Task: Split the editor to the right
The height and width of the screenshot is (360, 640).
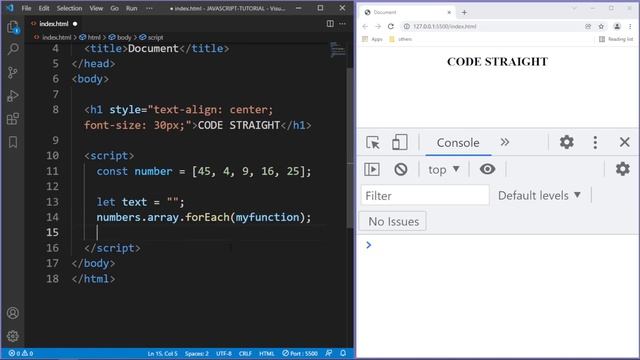Action: click(x=330, y=24)
